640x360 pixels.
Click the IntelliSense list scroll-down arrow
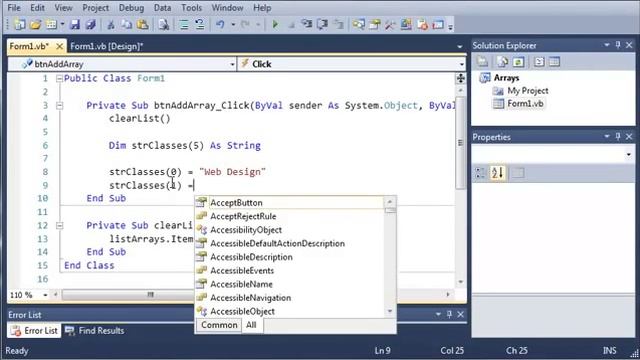(x=390, y=311)
